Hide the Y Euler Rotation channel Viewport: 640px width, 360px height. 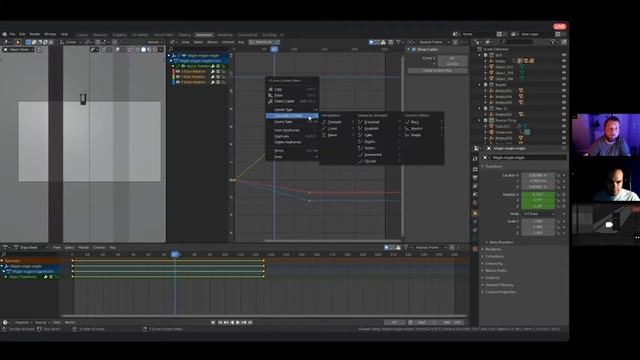coord(178,76)
